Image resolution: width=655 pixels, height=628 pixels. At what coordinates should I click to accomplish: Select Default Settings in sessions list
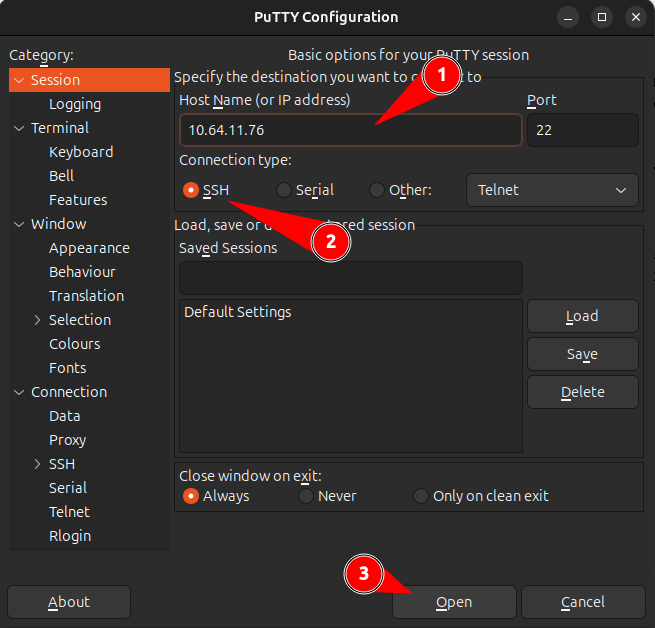tap(351, 312)
